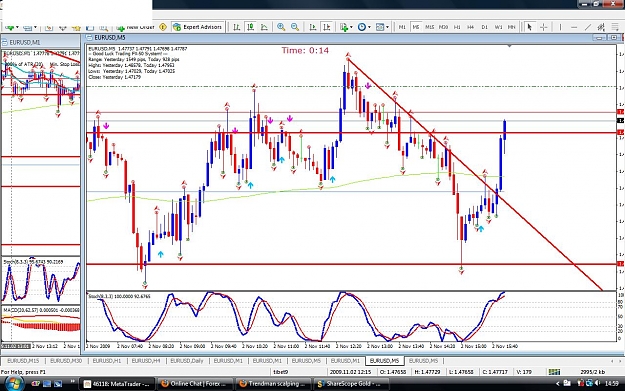Open the Strategy Tester magnifier icon

pyautogui.click(x=104, y=27)
